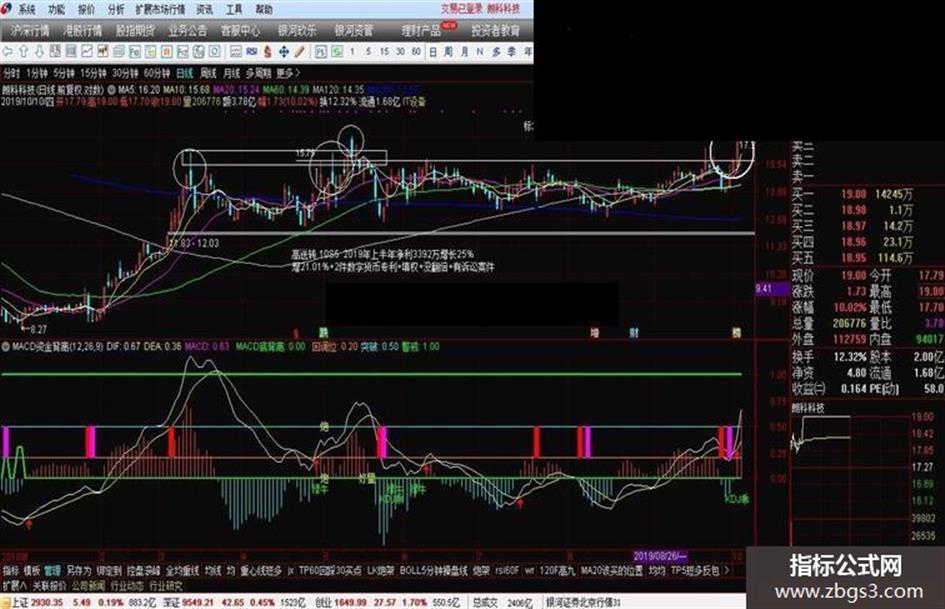Image resolution: width=945 pixels, height=609 pixels.
Task: Select the 5-minute period toolbar button
Action: tap(368, 52)
